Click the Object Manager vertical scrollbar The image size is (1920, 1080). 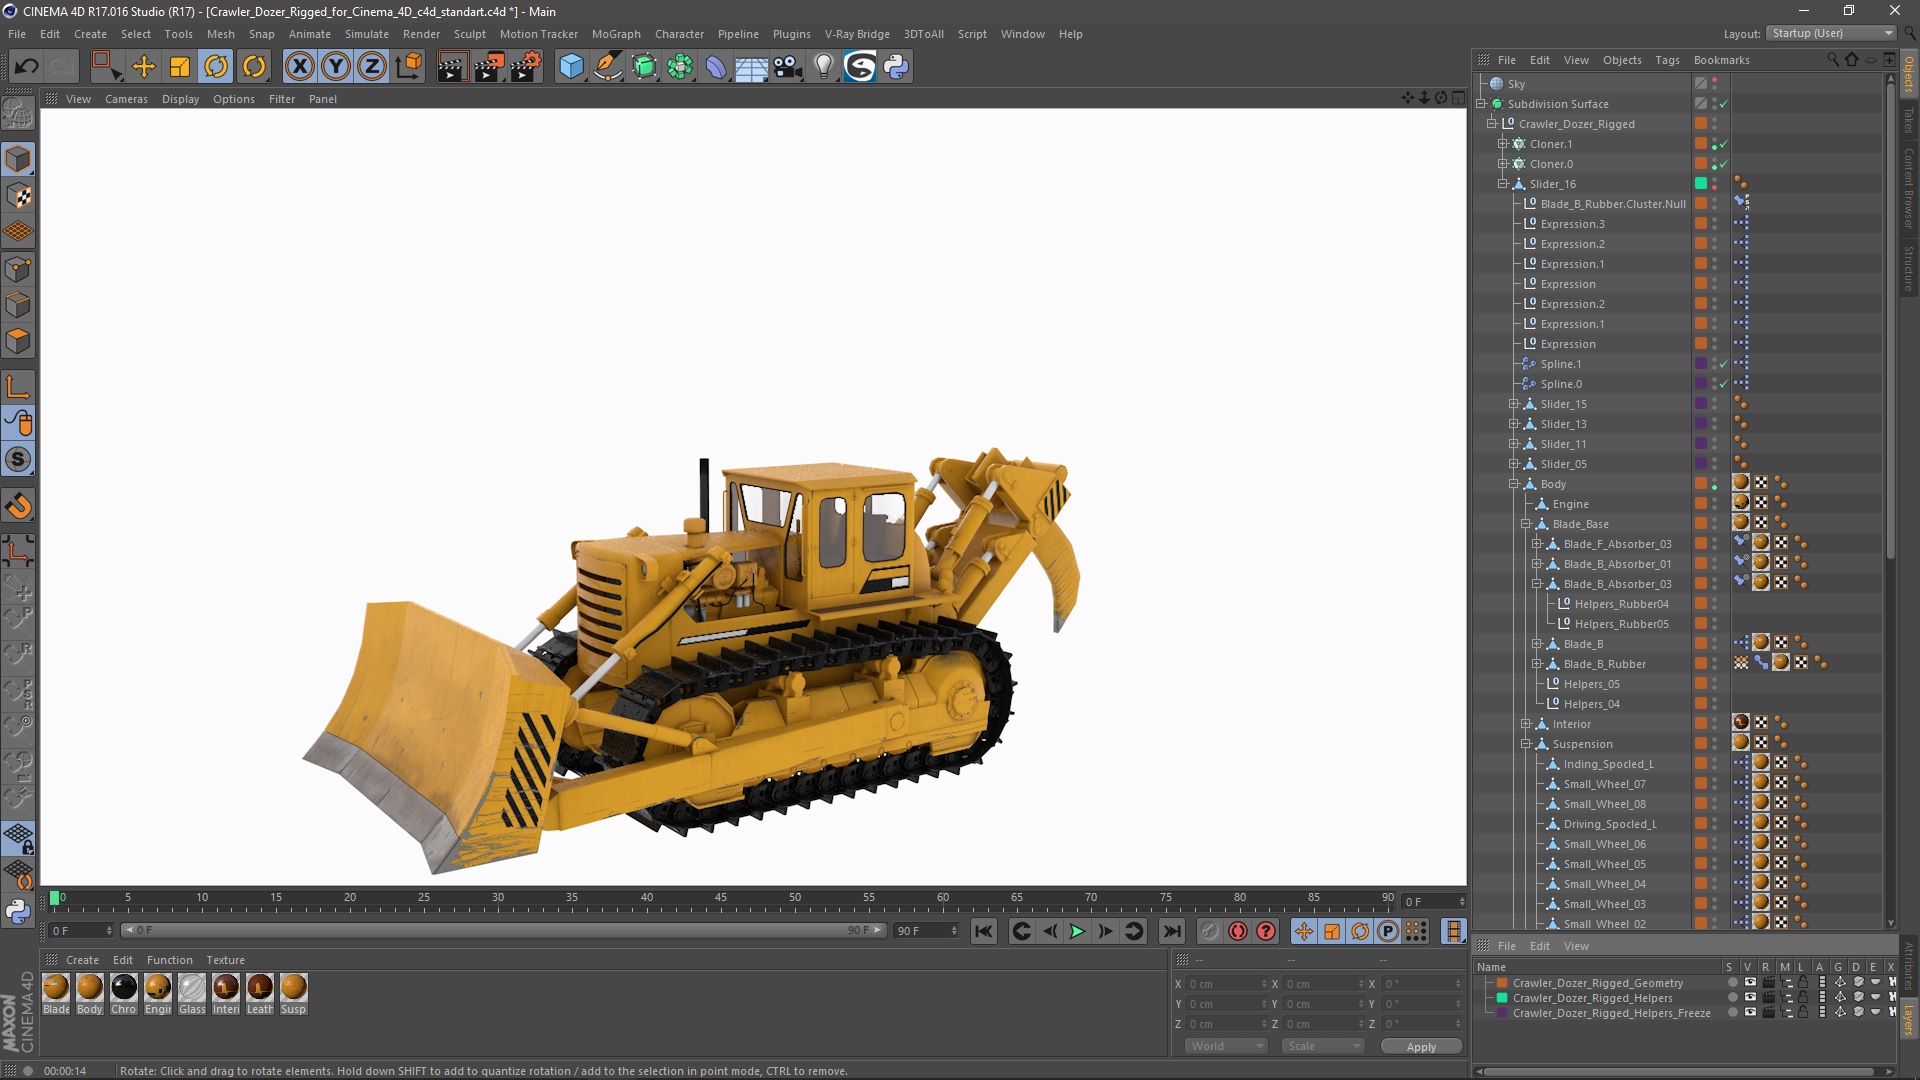[x=1890, y=320]
